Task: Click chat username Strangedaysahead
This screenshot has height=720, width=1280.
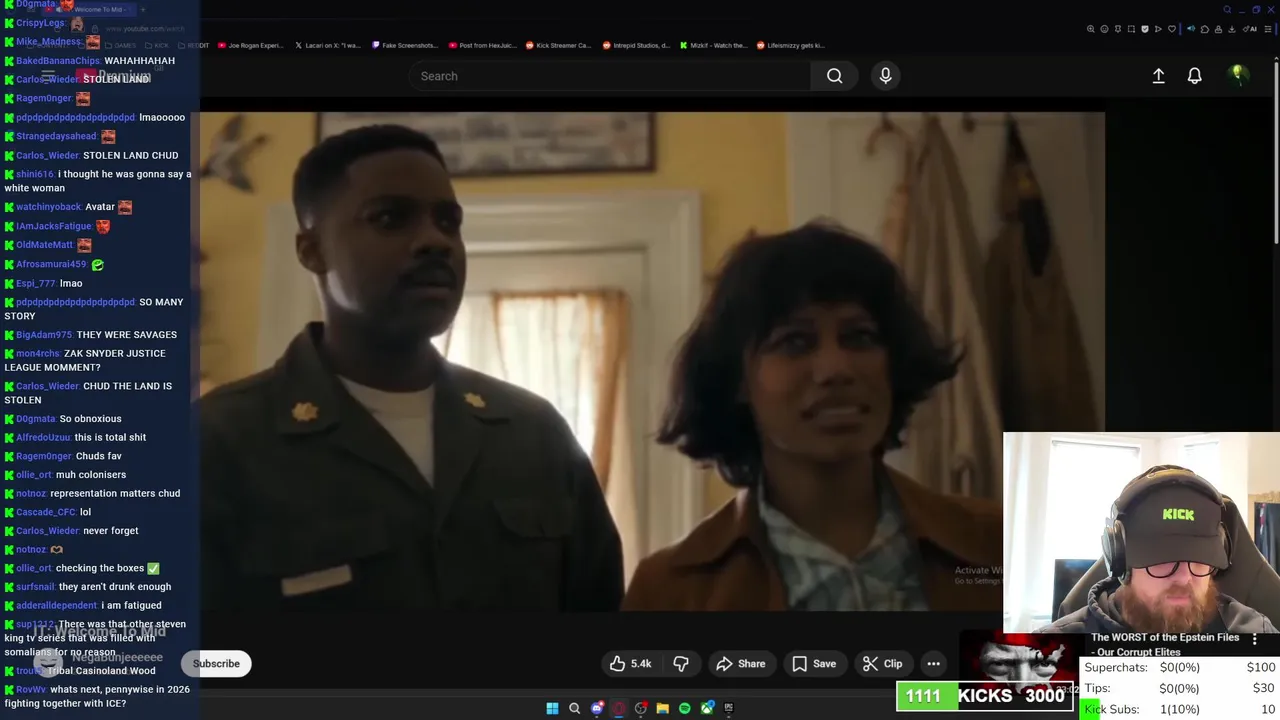Action: point(56,136)
